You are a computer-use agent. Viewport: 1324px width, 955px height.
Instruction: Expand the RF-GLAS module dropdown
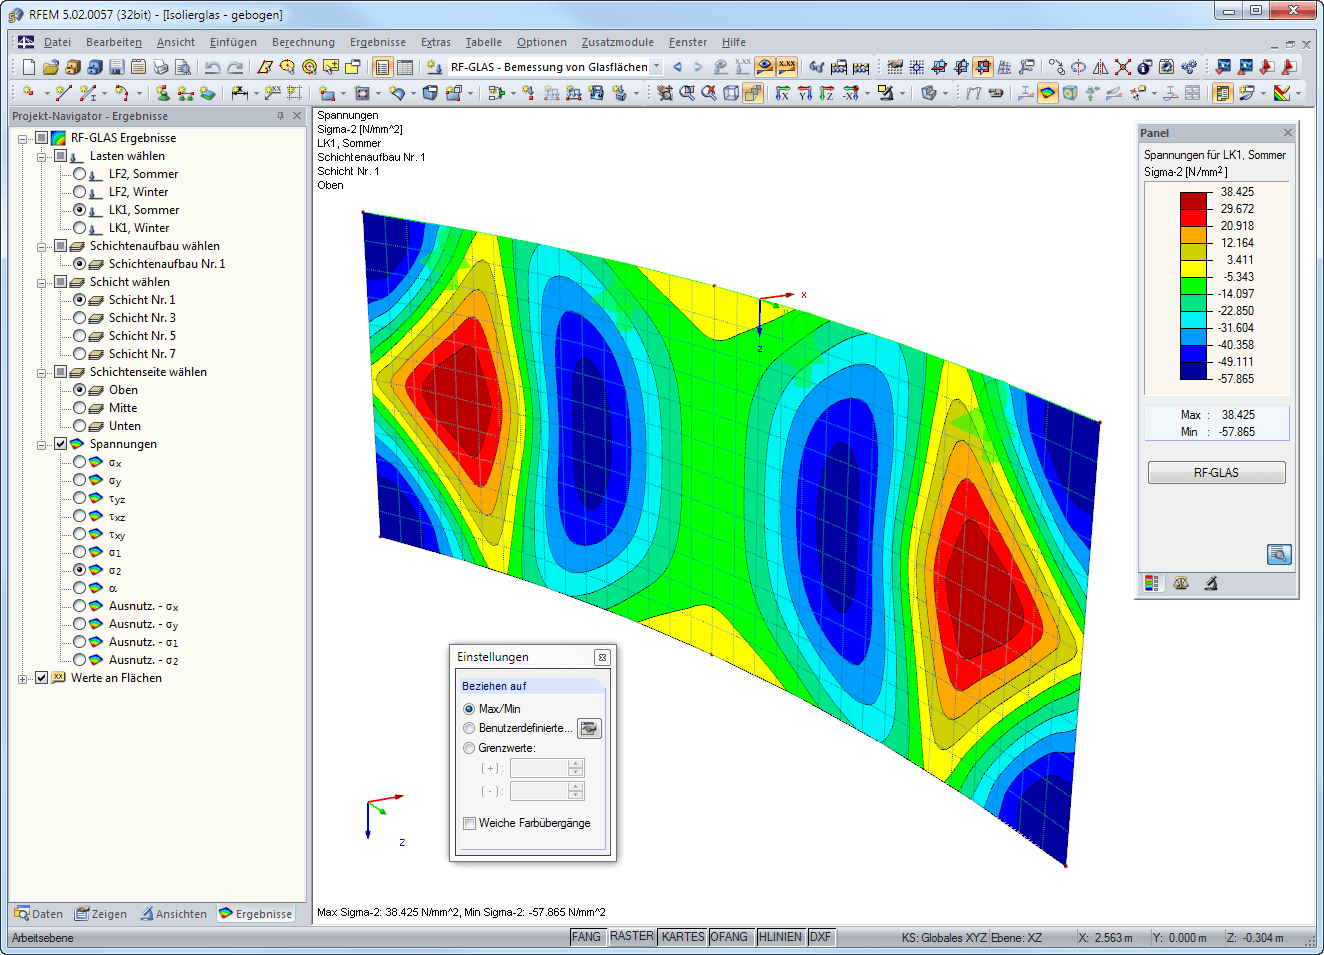point(659,66)
